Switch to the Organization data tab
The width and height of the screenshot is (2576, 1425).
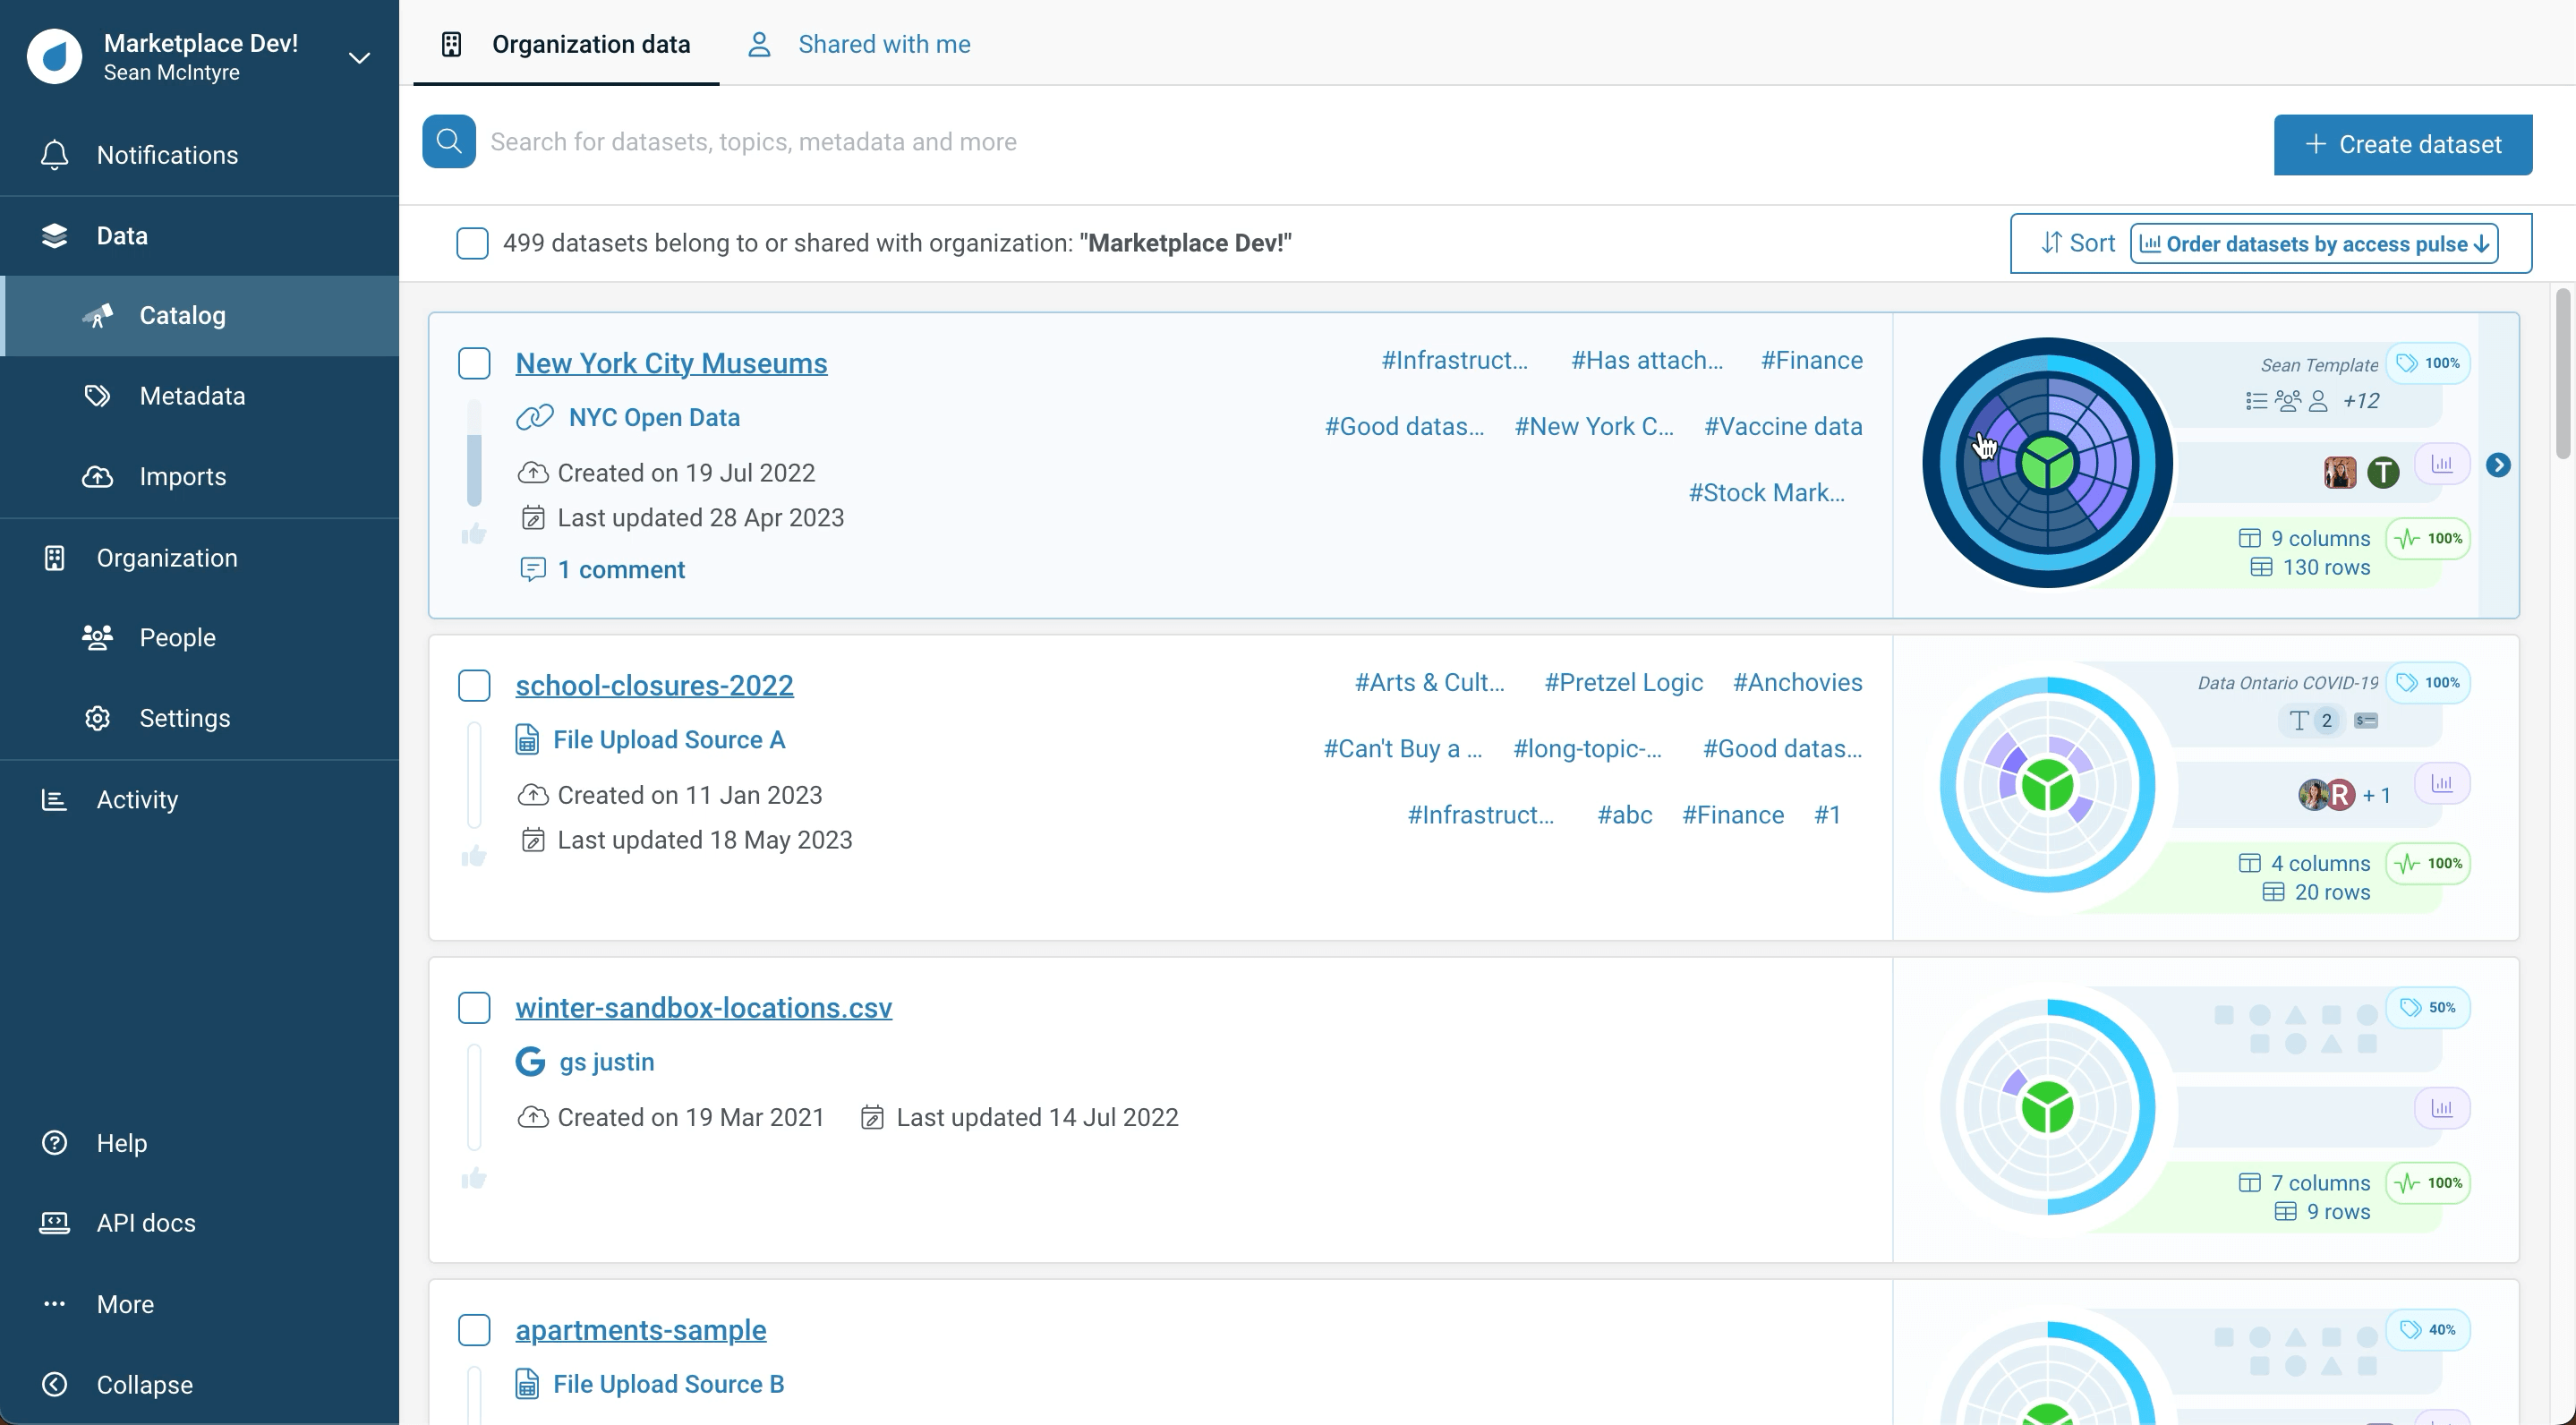tap(566, 44)
